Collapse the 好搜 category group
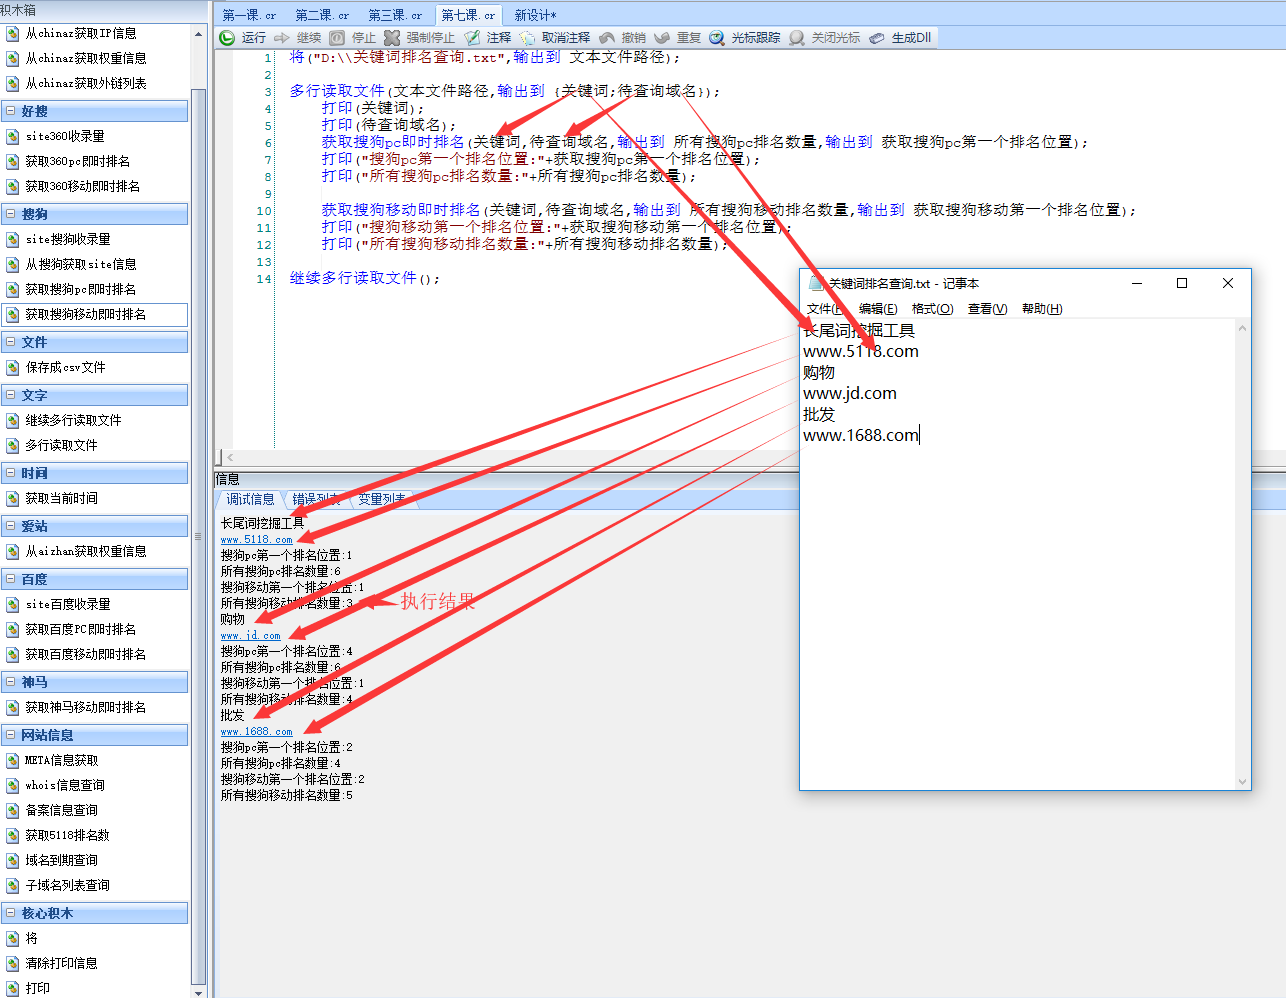Screen dimensions: 1286x998 coord(11,111)
